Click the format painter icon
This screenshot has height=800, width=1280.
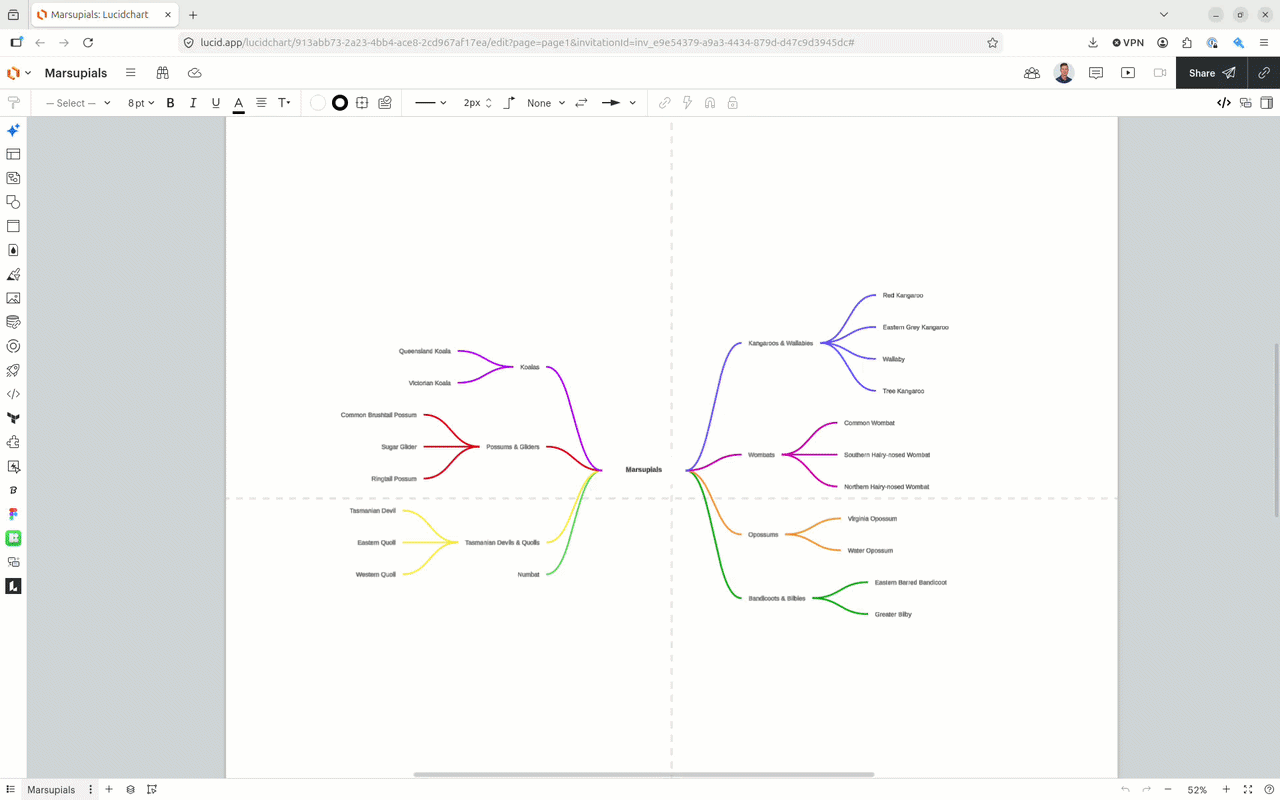coord(14,103)
